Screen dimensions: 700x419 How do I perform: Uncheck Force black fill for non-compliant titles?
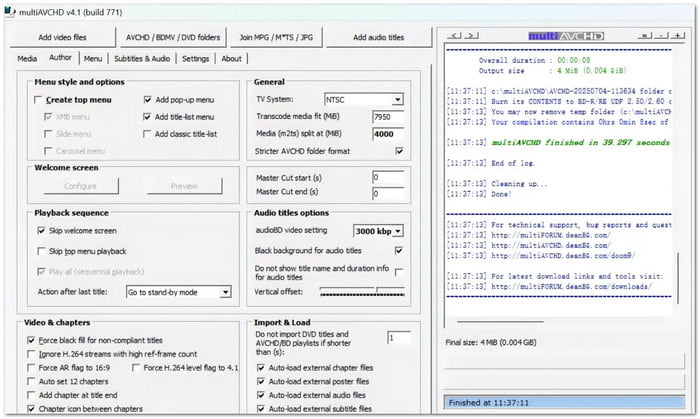point(31,340)
